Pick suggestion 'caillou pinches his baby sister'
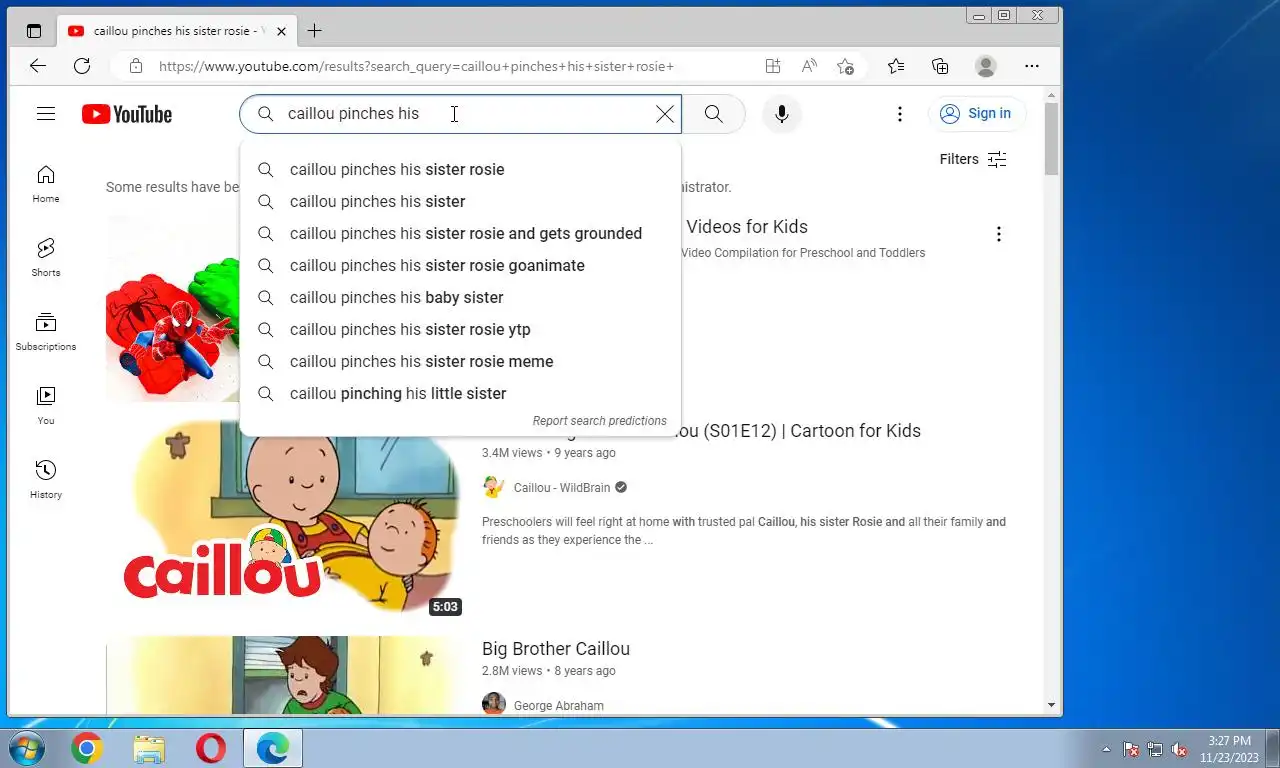Viewport: 1280px width, 768px height. point(461,298)
